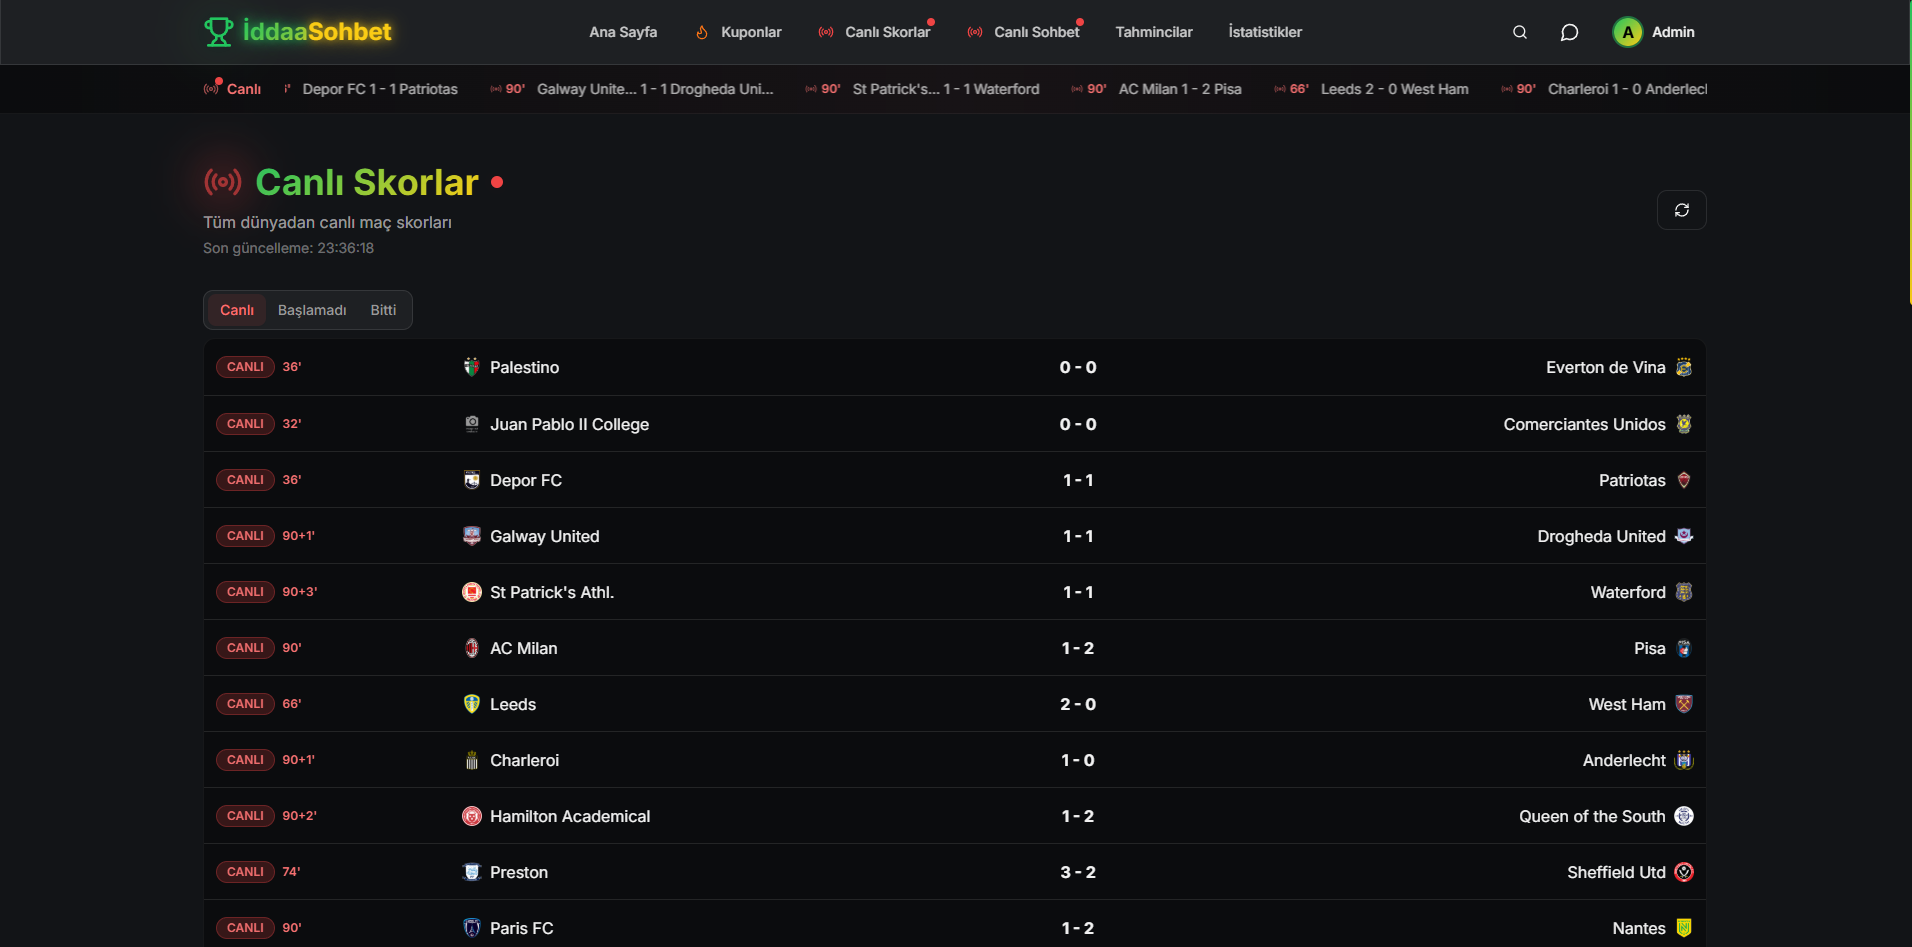Click the search magnifier icon in header
The image size is (1912, 947).
1519,32
